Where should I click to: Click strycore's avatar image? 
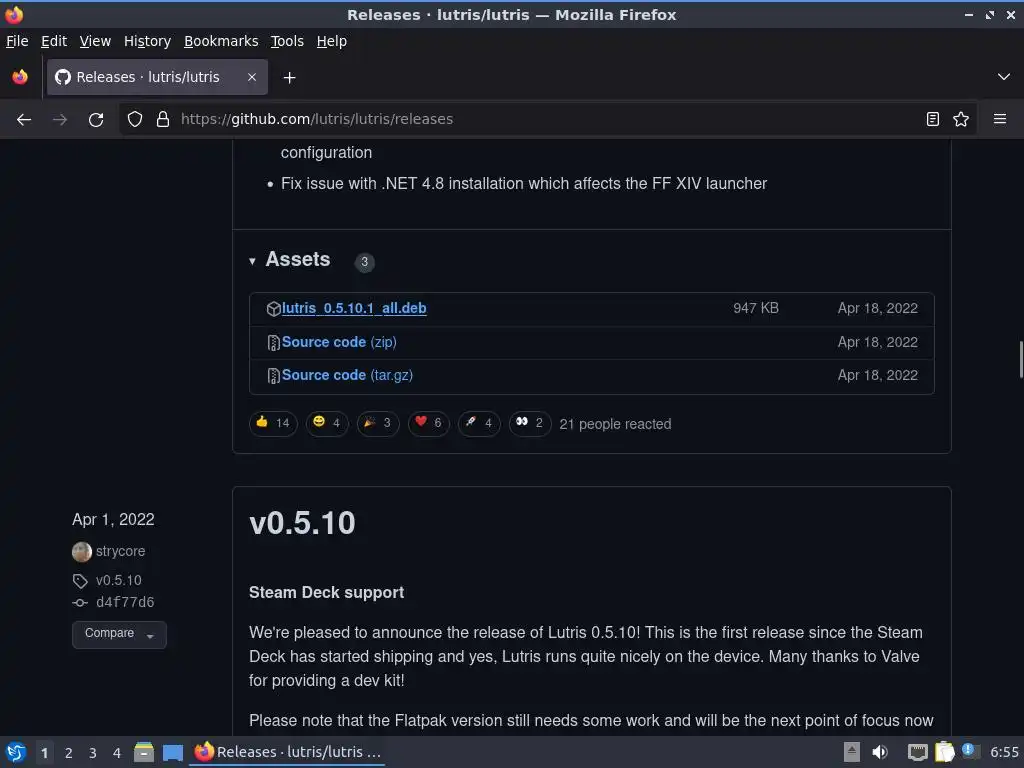click(82, 552)
